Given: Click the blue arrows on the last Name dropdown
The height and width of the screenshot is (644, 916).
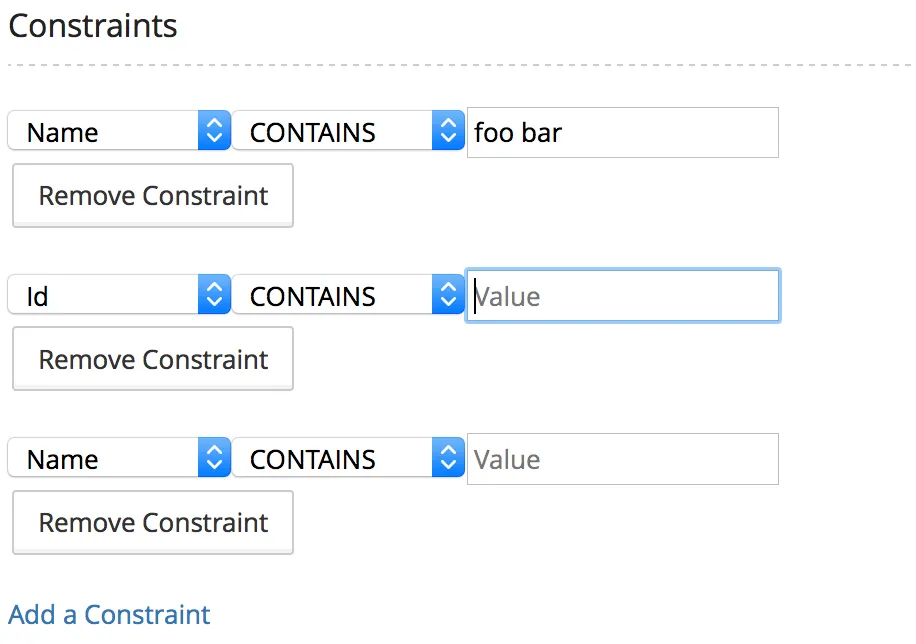Looking at the screenshot, I should click(213, 458).
